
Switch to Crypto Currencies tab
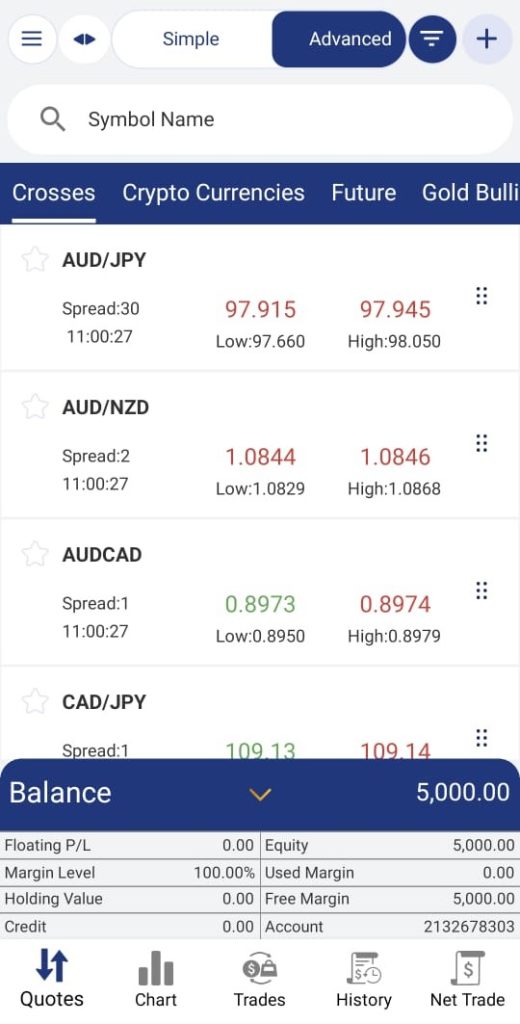pos(214,193)
